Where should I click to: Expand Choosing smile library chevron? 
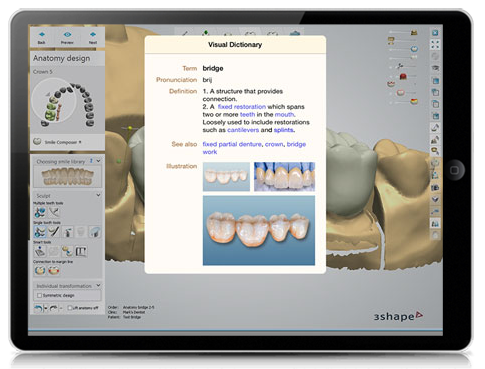[98, 161]
